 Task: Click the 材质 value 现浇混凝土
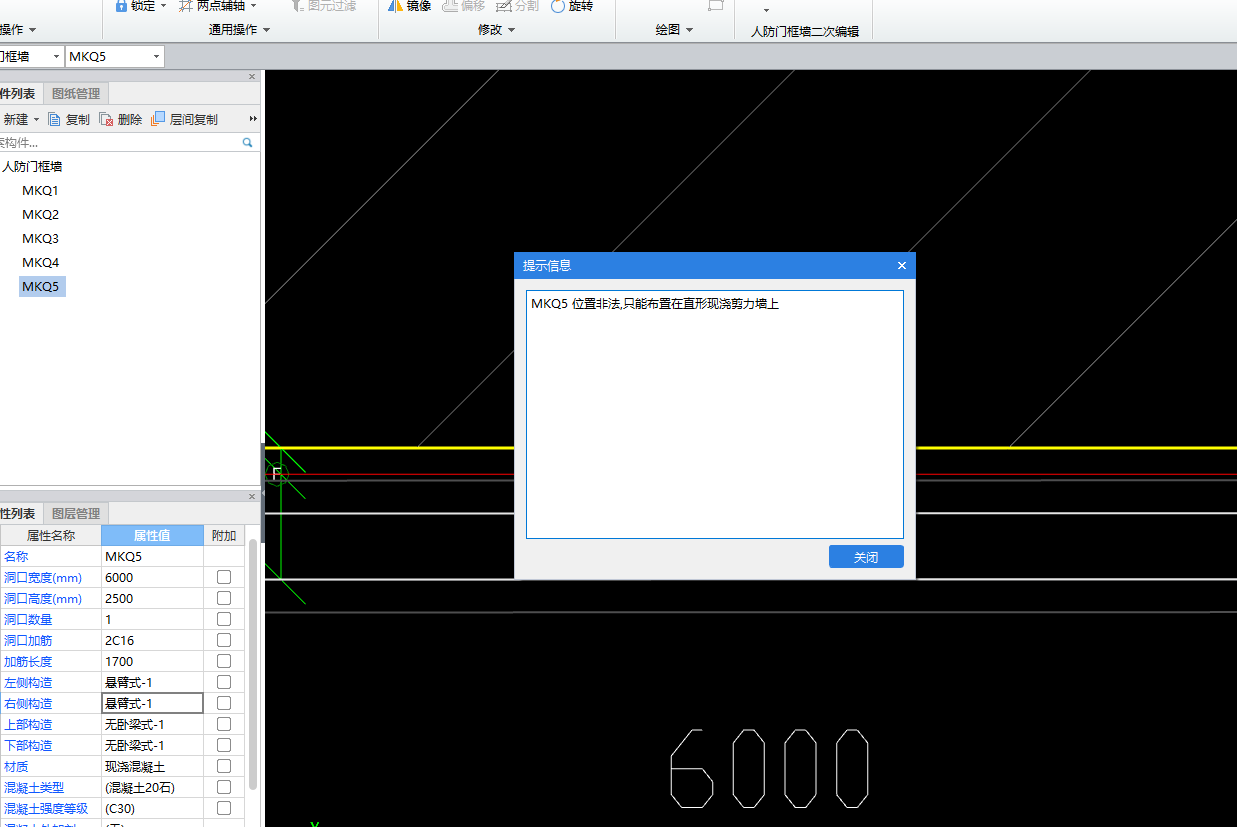(x=153, y=766)
